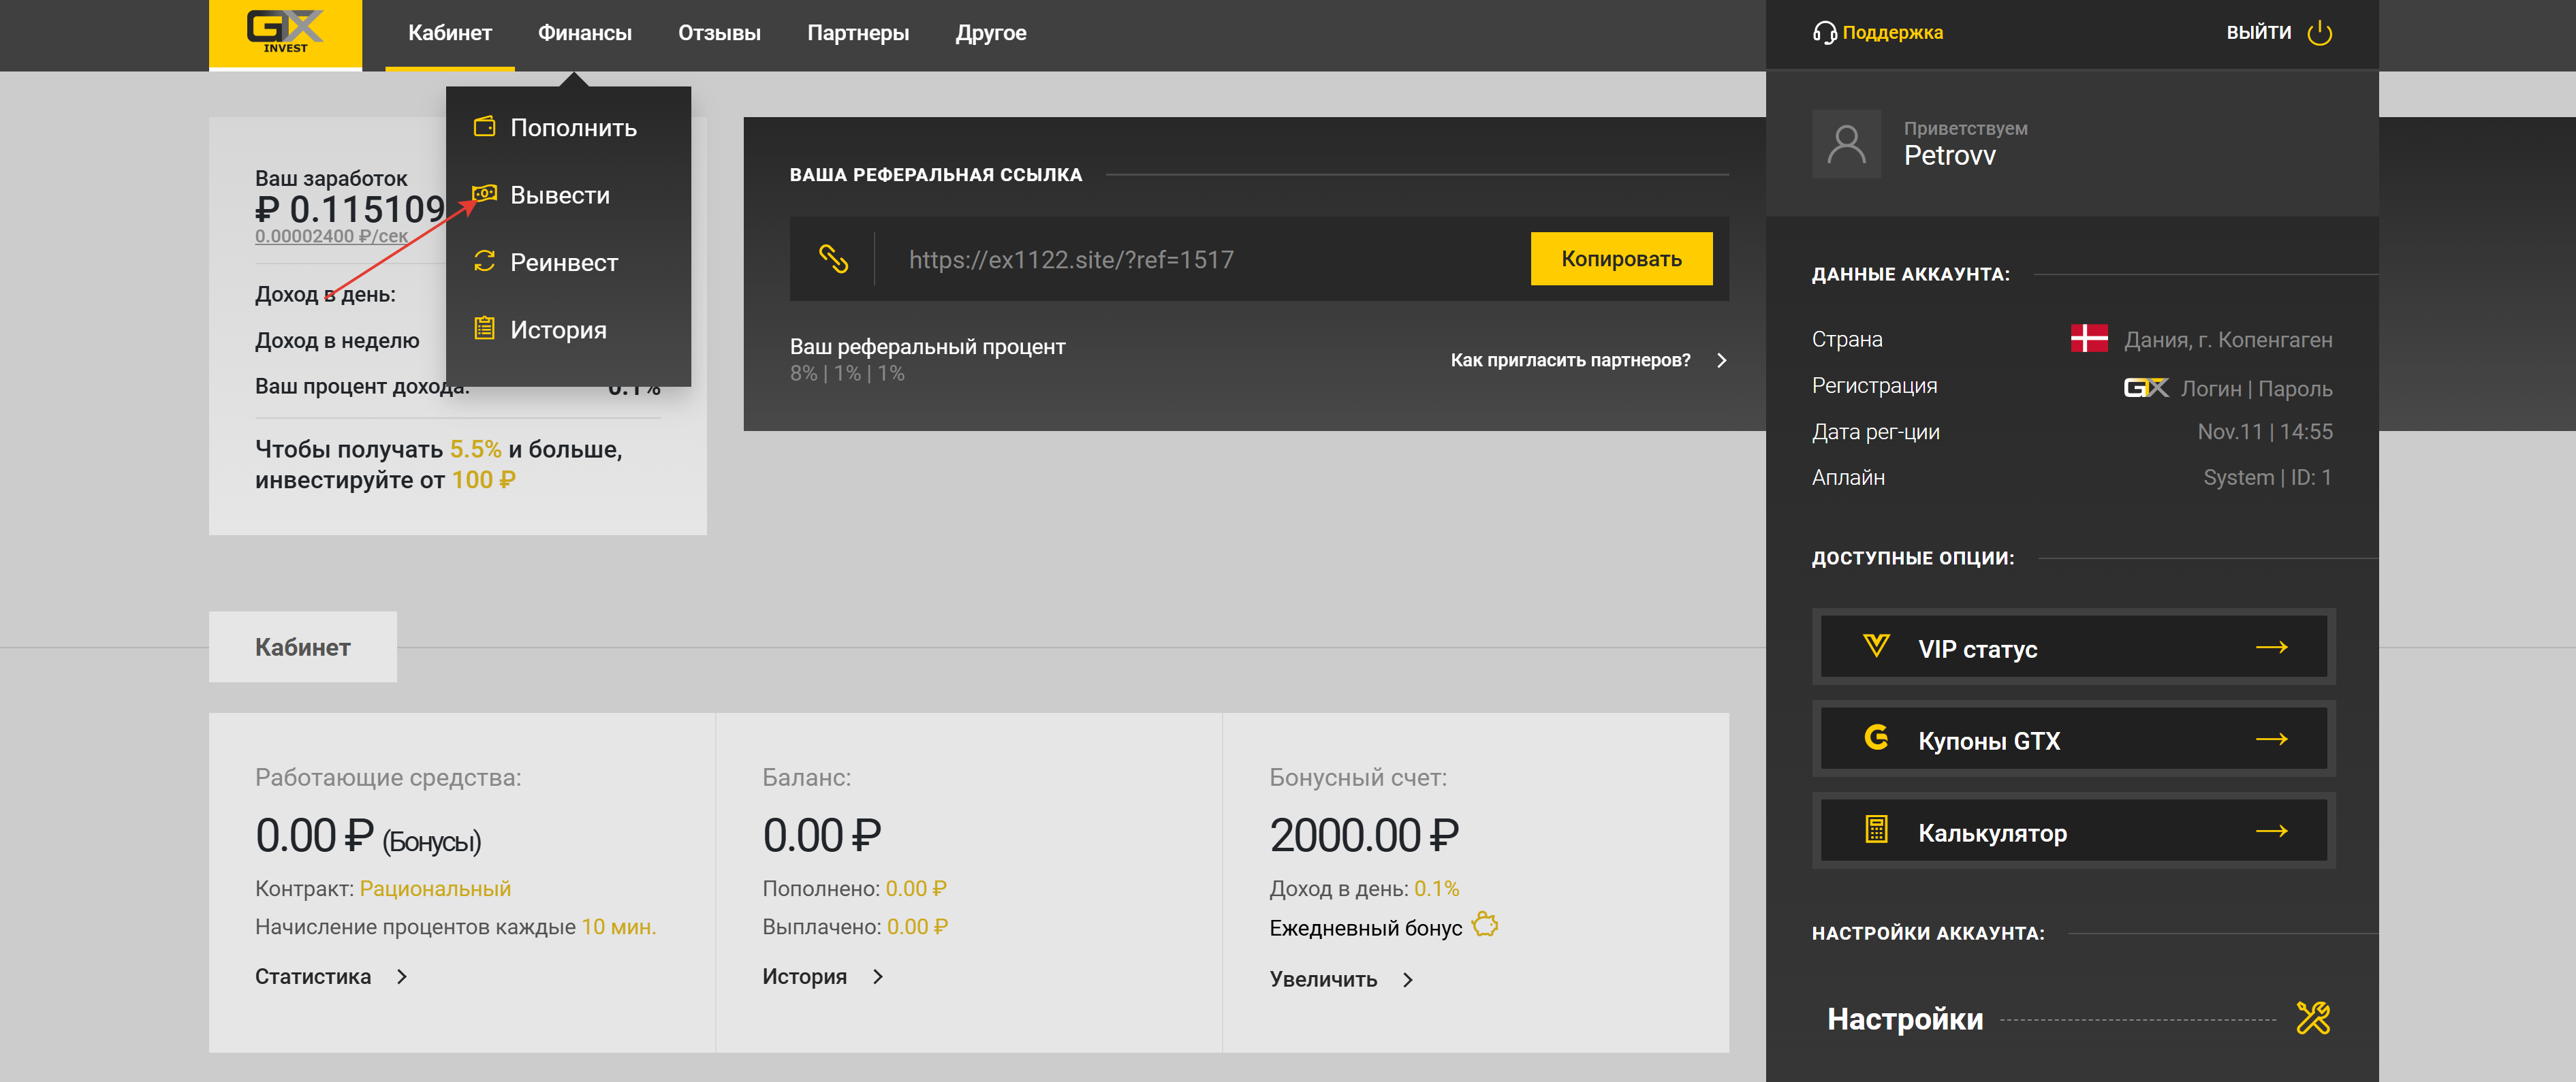Choose Пополнить from the Финансы dropdown
Screen dimensions: 2576x1082
point(568,127)
